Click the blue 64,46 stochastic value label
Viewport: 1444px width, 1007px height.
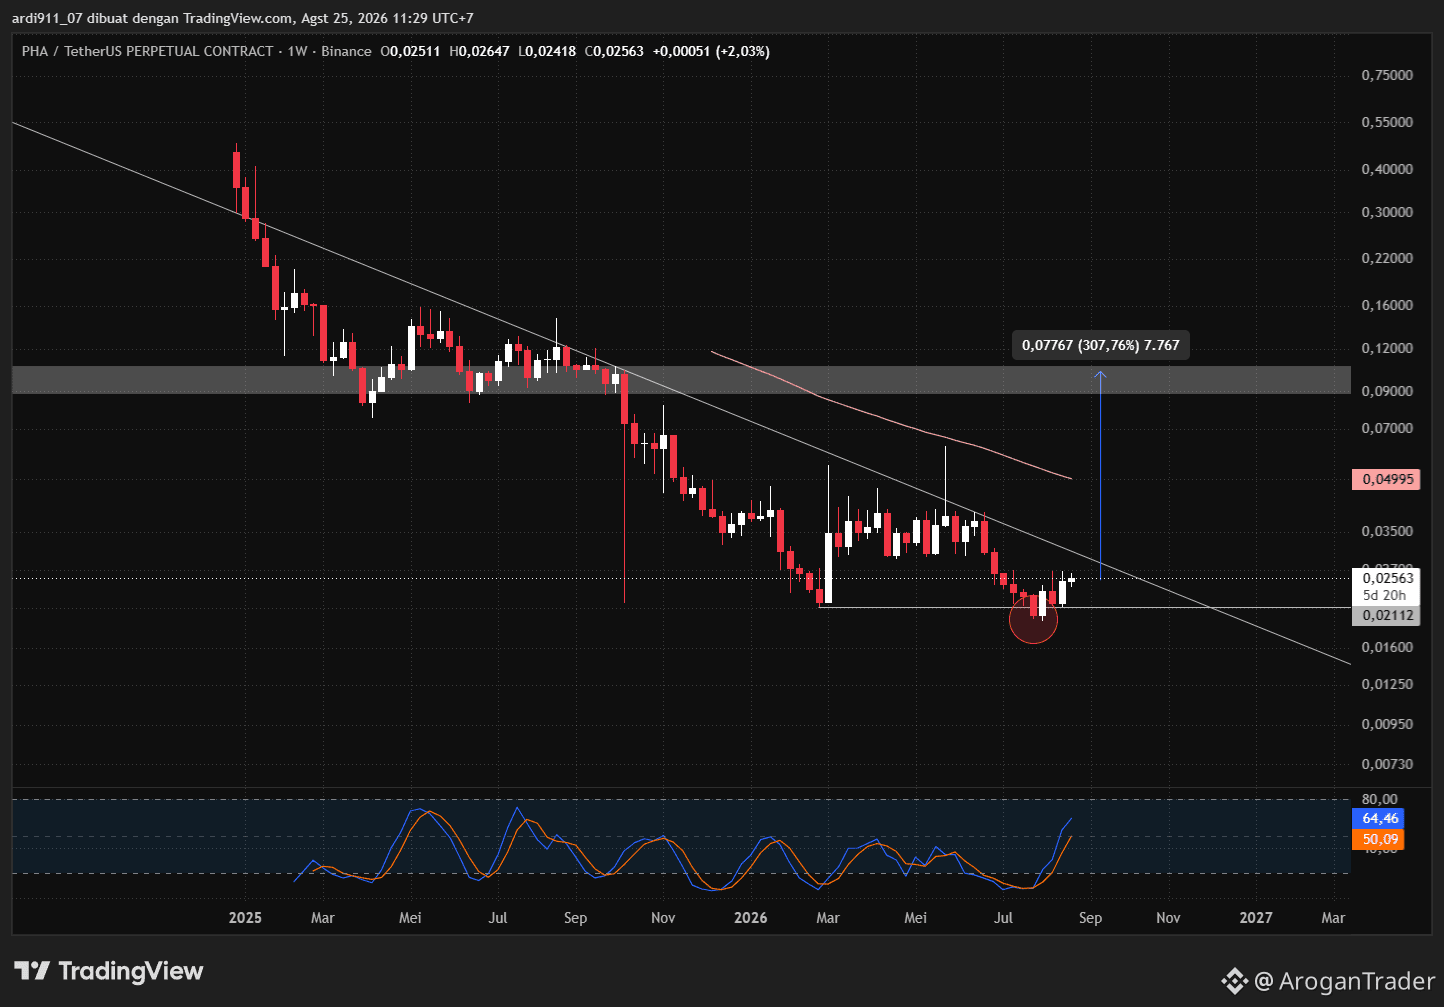(x=1378, y=818)
